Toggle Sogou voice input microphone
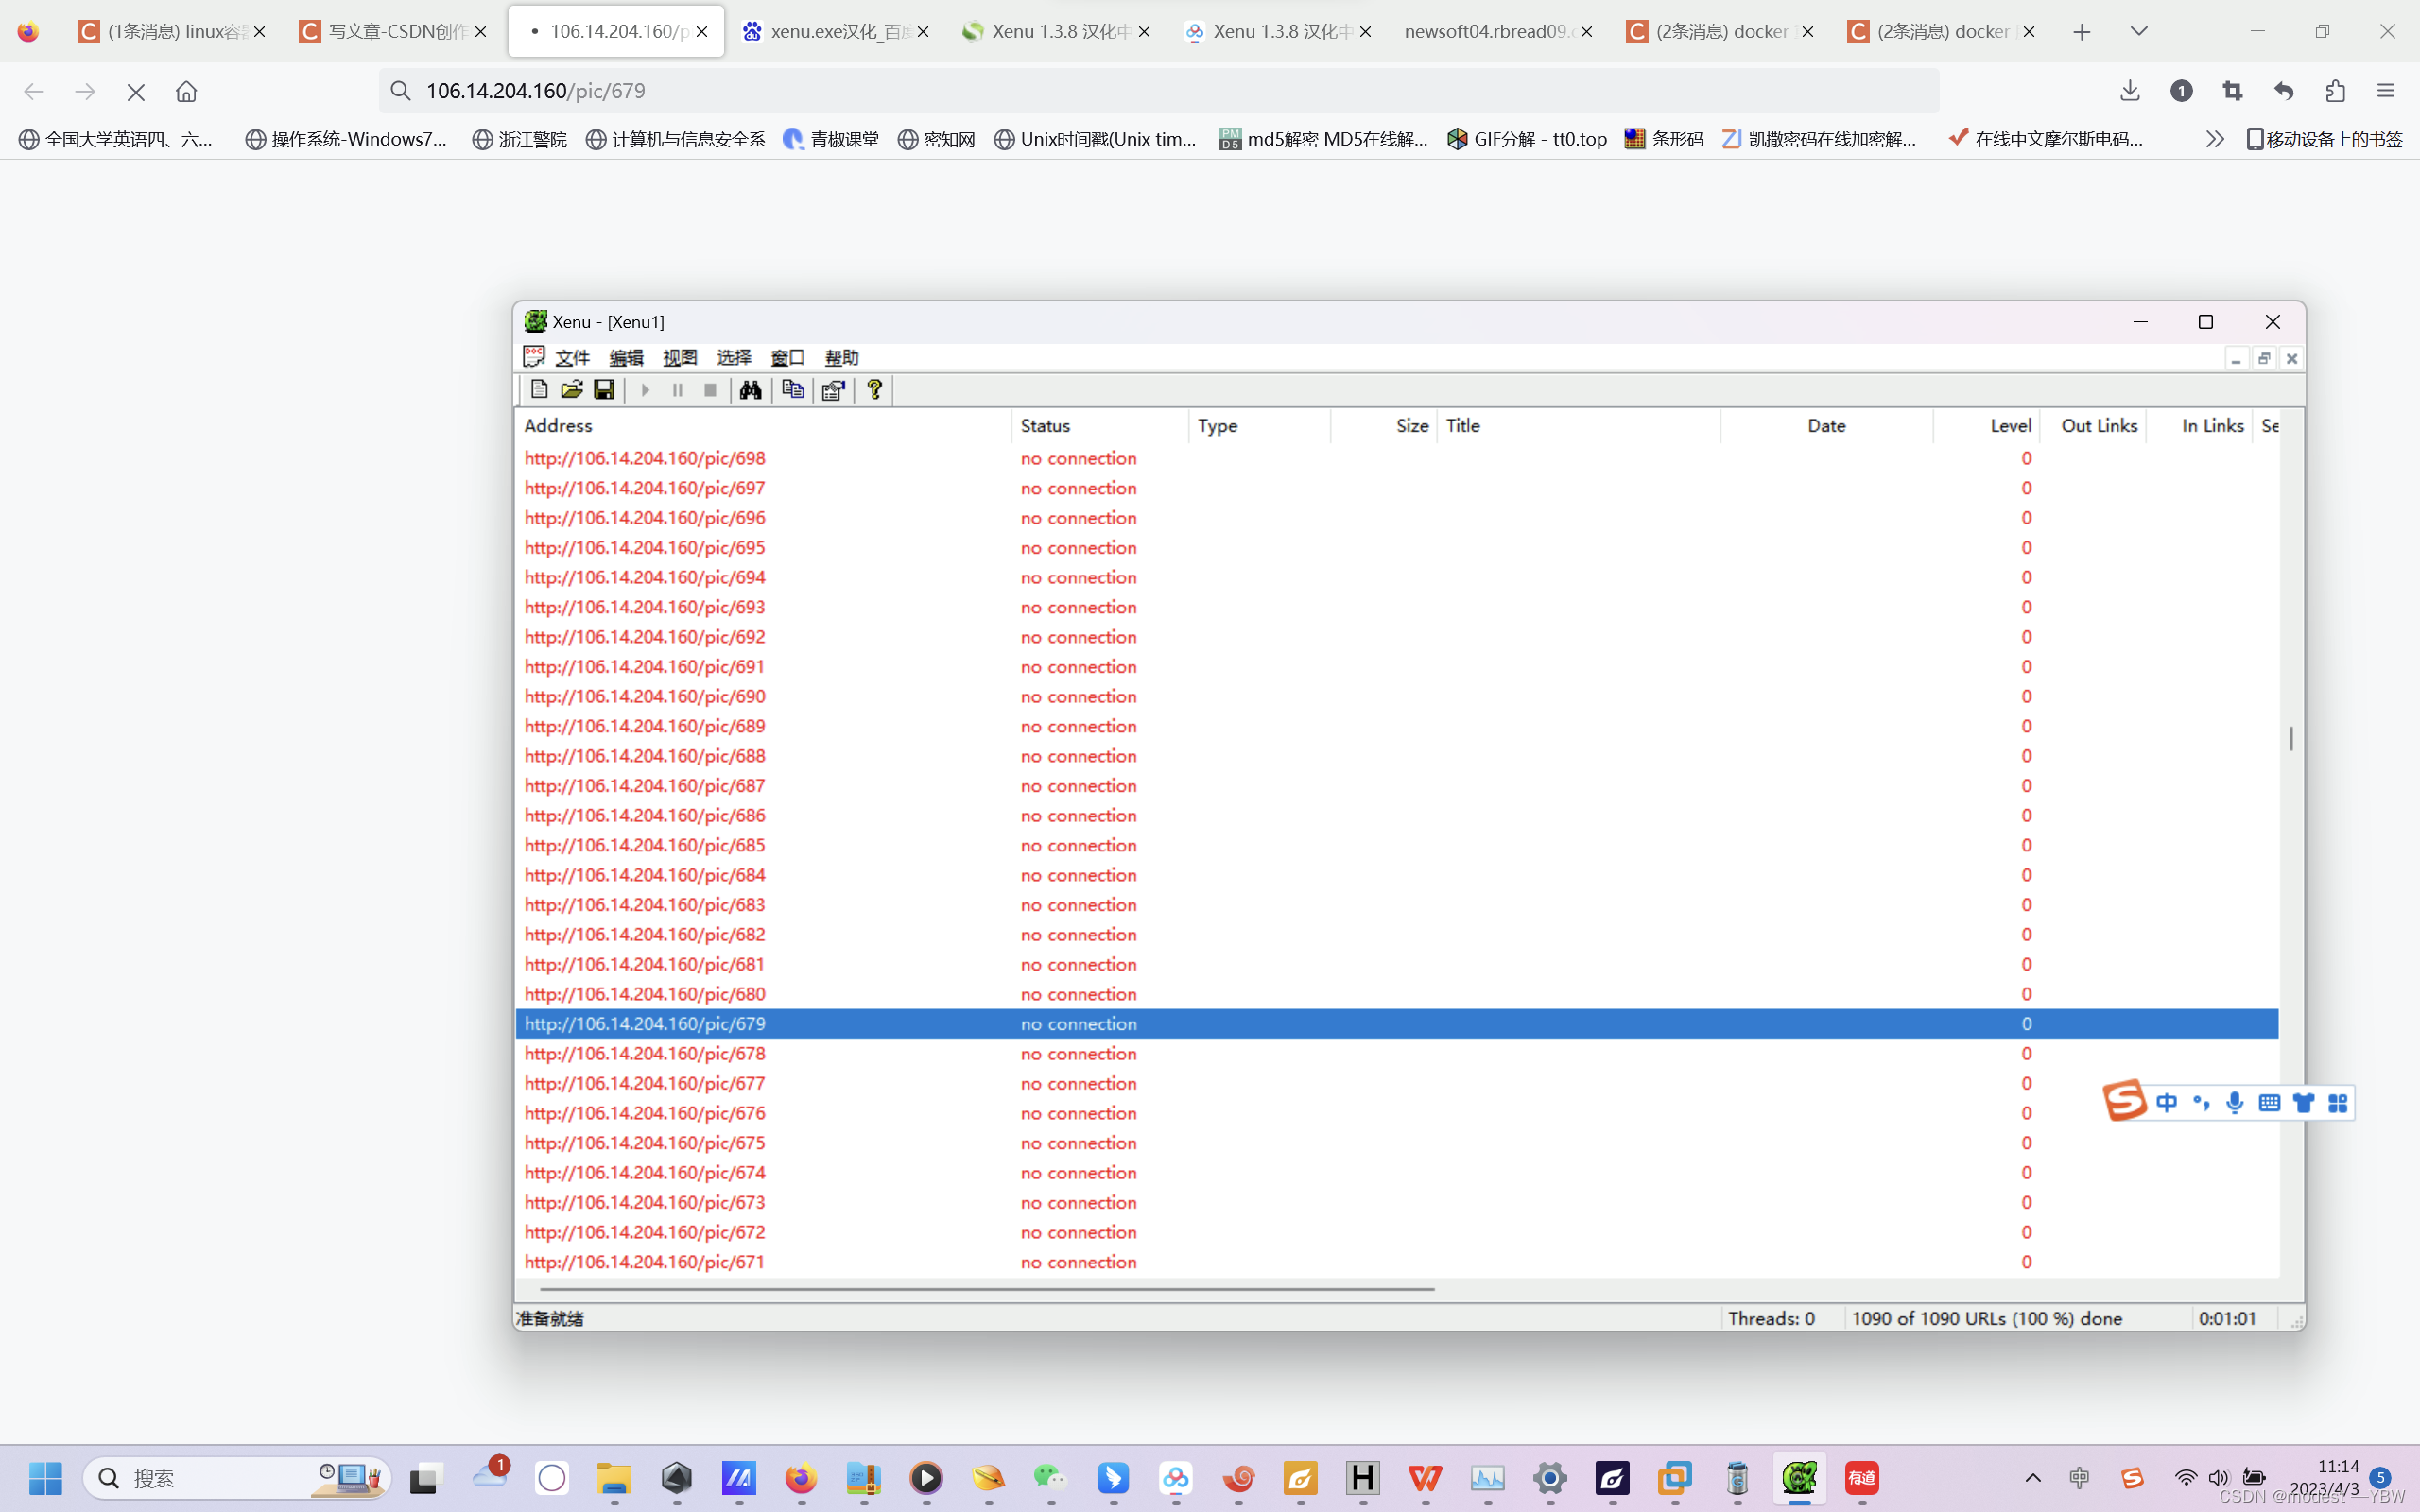Viewport: 2420px width, 1512px height. coord(2234,1103)
